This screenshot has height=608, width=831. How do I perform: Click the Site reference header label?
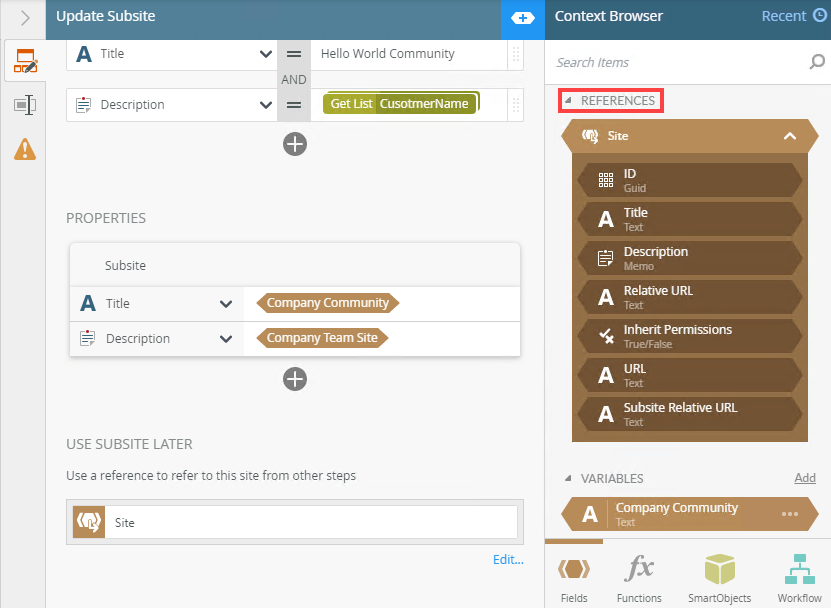(x=617, y=136)
